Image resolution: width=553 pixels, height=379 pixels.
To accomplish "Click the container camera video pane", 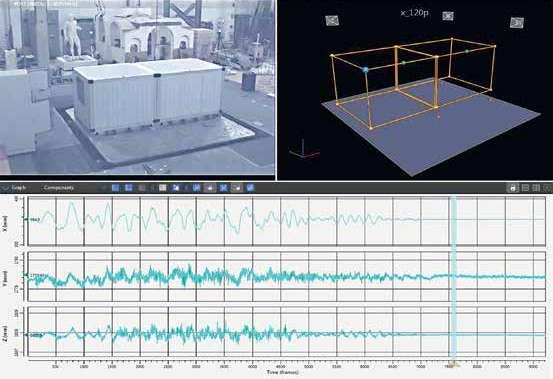I will click(137, 87).
